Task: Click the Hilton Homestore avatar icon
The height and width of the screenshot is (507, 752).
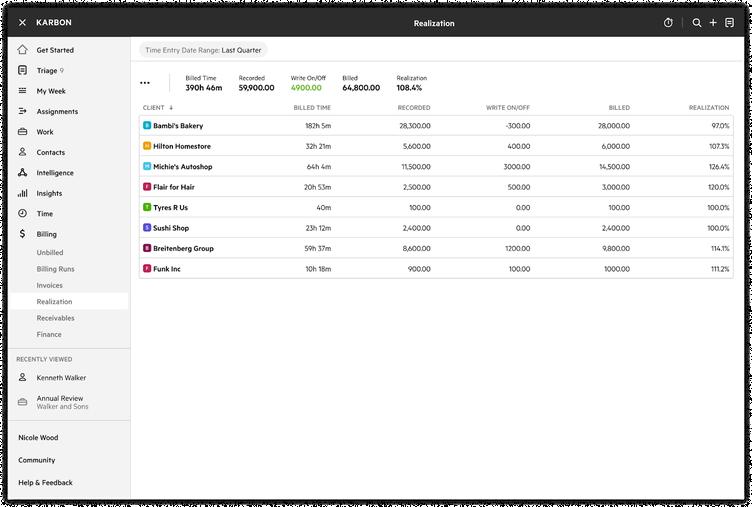Action: (x=147, y=146)
